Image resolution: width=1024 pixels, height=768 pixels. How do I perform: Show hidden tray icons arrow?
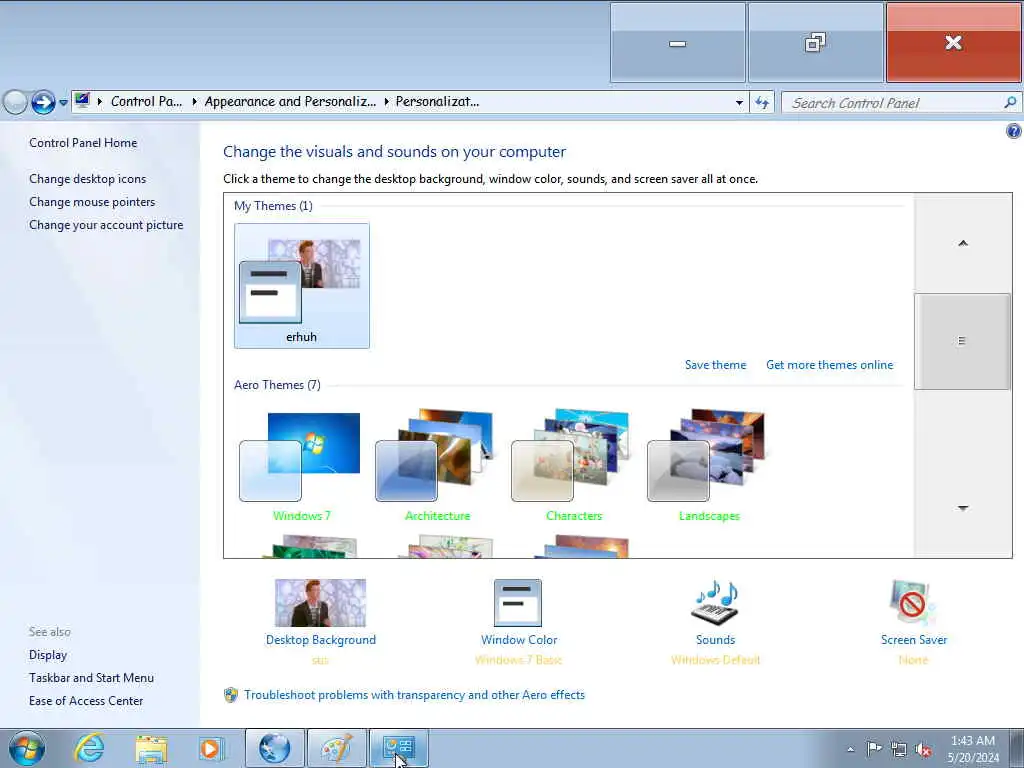tap(850, 749)
